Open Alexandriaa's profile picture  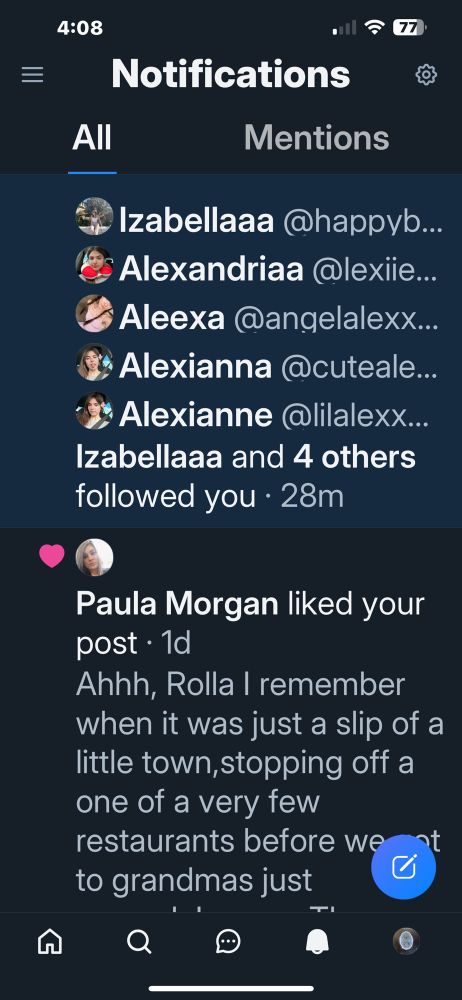(x=94, y=265)
